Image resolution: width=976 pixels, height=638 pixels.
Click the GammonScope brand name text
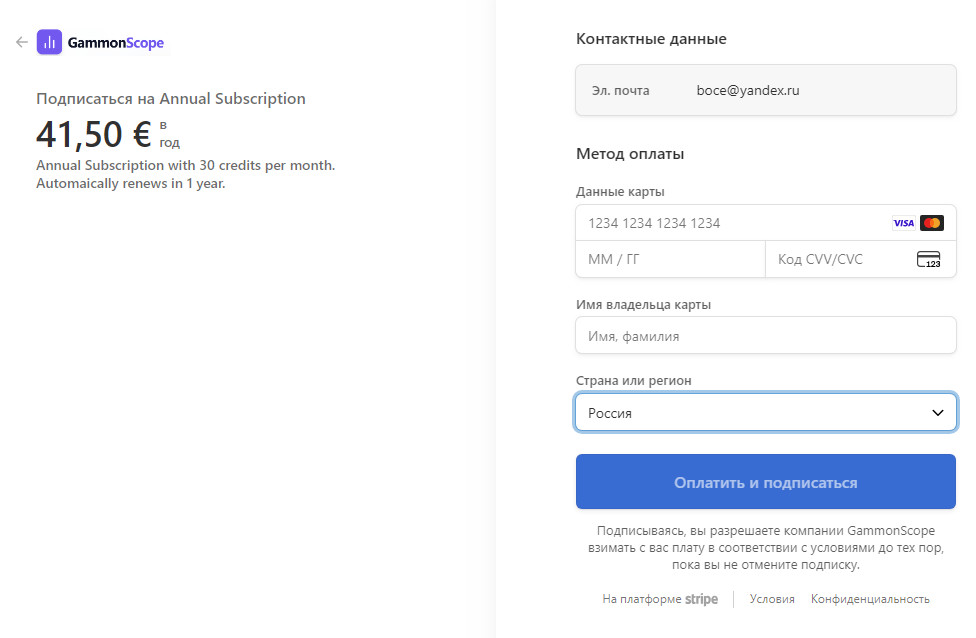(116, 43)
